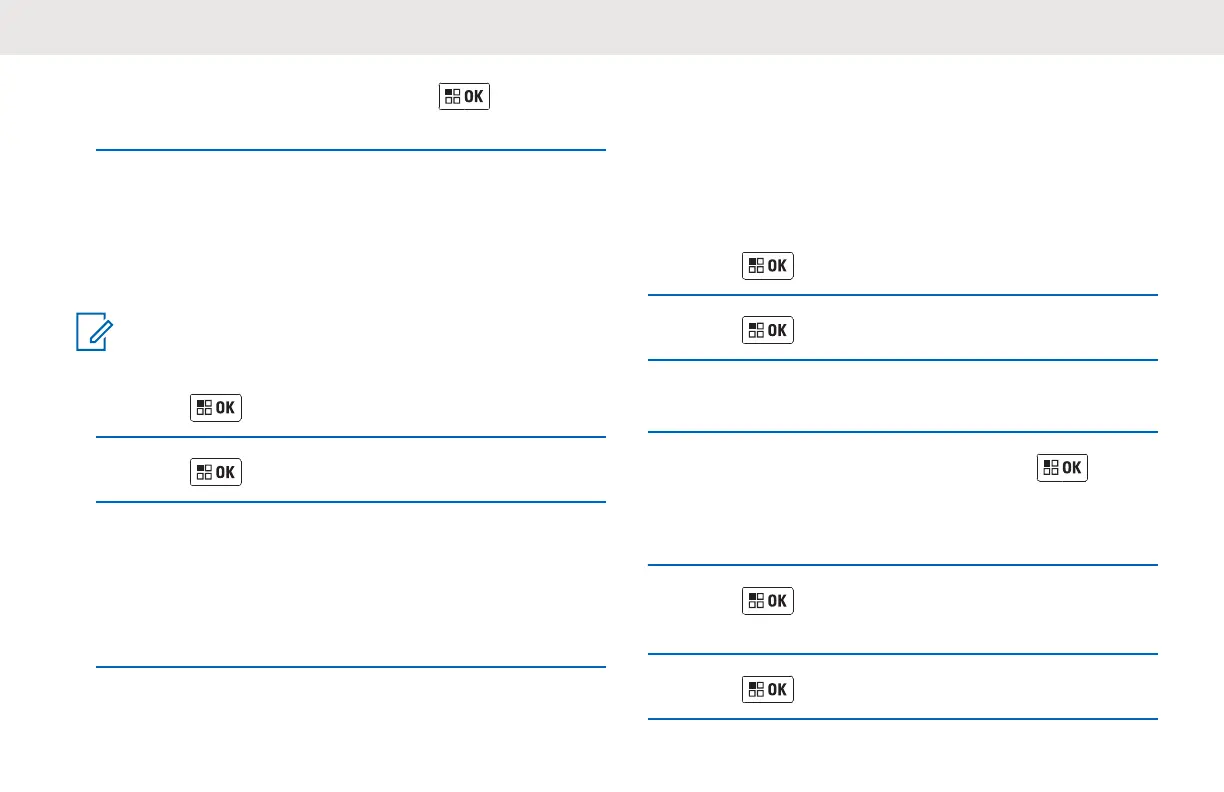Click the gray header bar at the top
This screenshot has height=792, width=1224.
click(612, 27)
